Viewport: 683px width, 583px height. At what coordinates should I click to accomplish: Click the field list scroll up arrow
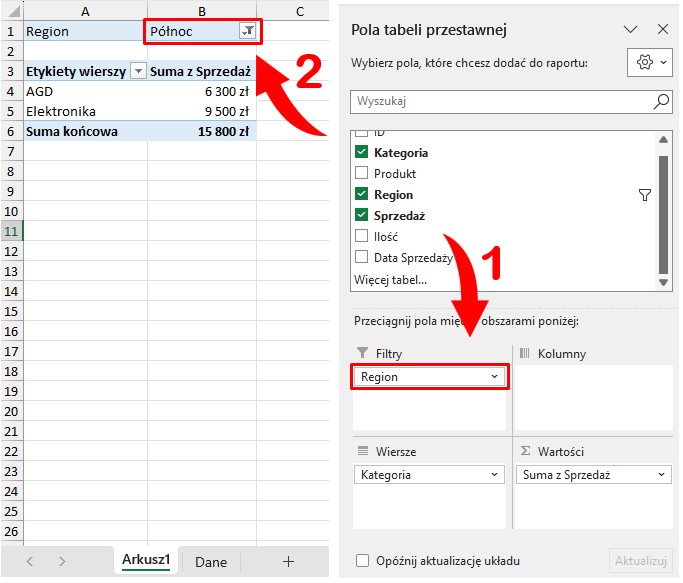(663, 140)
